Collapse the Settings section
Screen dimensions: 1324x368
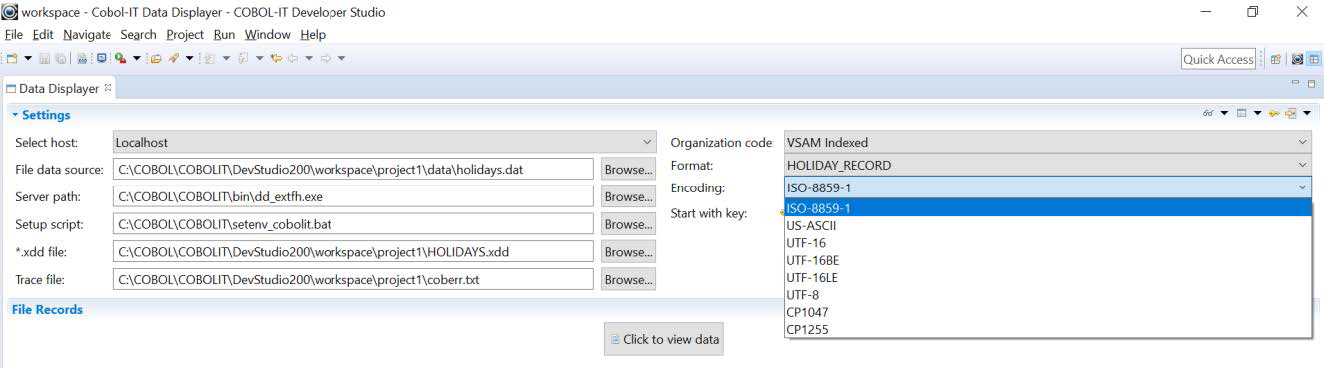point(15,115)
